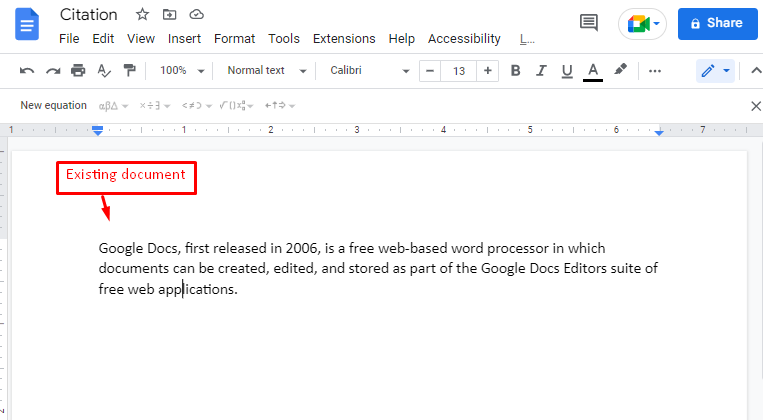Open the text color picker
This screenshot has height=420, width=763.
[x=593, y=72]
